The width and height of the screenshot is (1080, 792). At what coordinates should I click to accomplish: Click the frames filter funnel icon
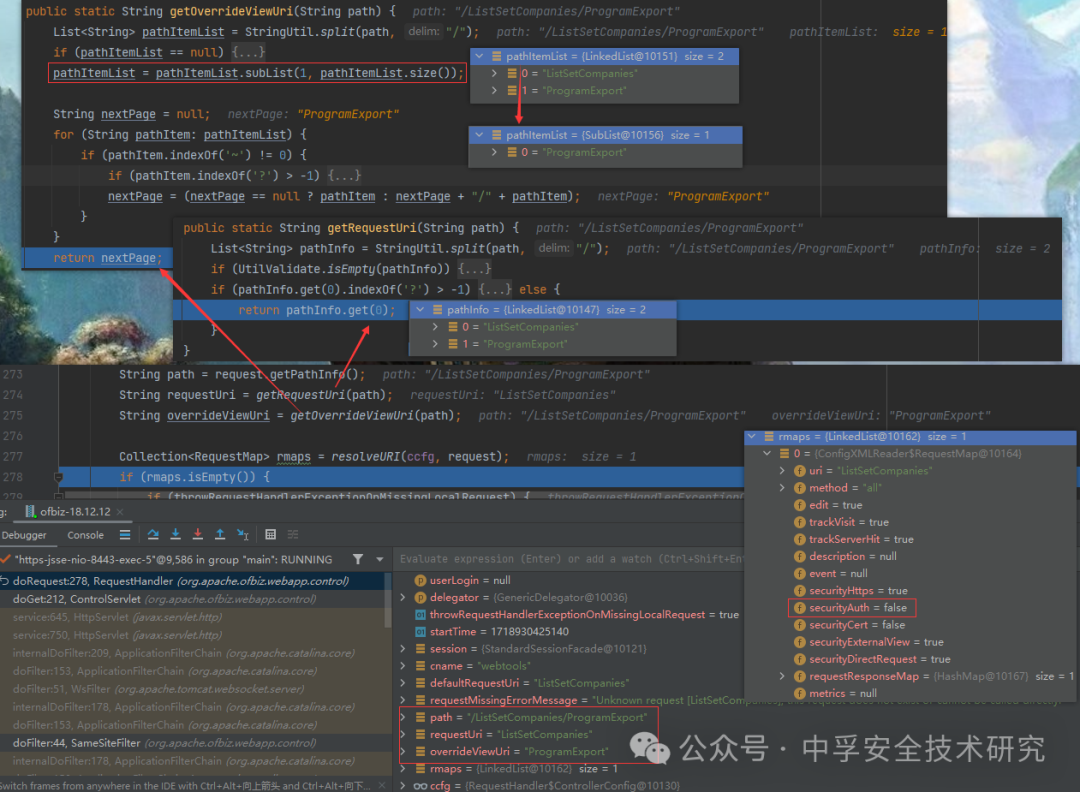[357, 559]
